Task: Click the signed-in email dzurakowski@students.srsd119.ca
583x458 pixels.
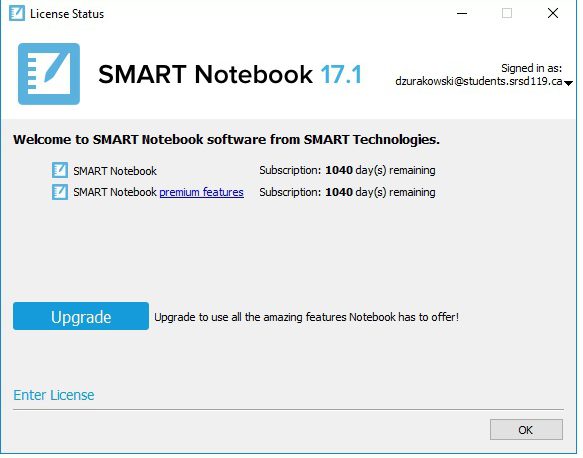Action: [x=479, y=81]
